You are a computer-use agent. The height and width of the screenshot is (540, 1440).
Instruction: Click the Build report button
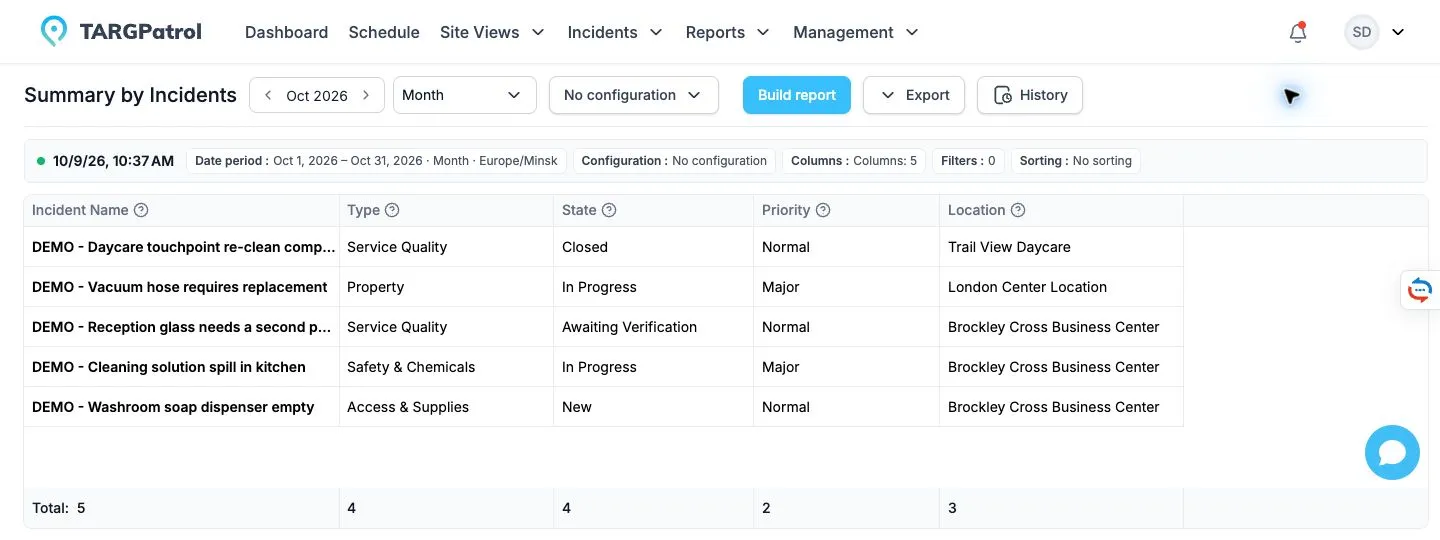(797, 95)
